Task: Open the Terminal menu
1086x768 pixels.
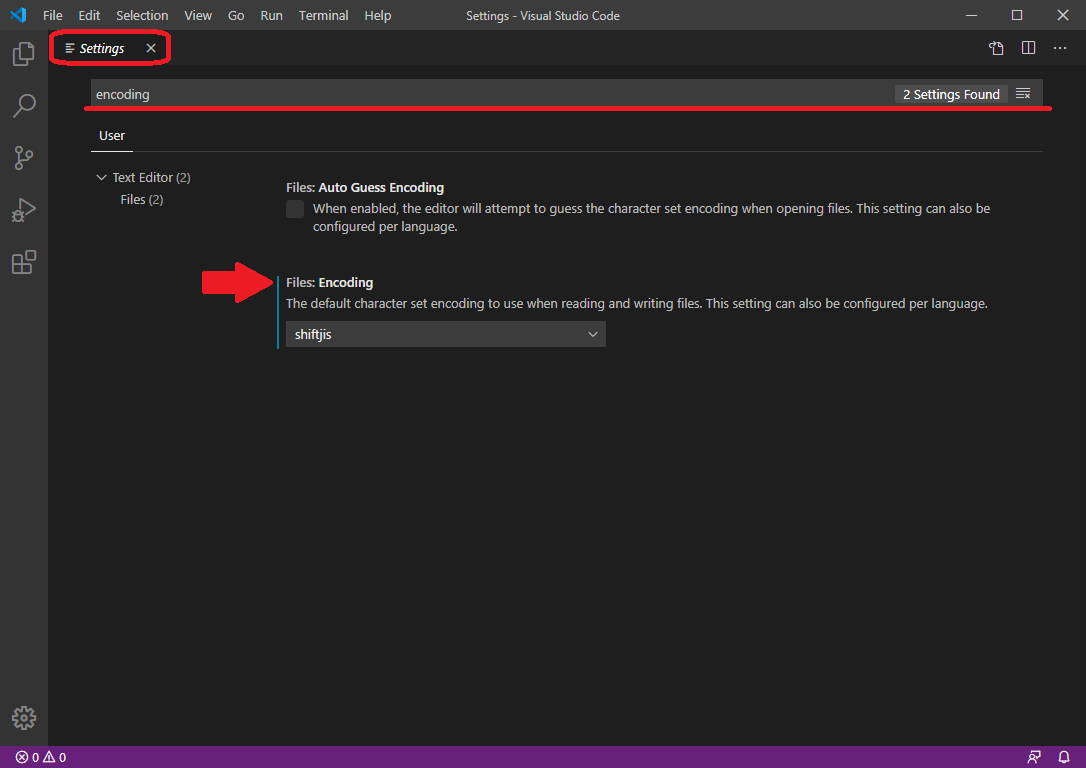Action: tap(323, 15)
